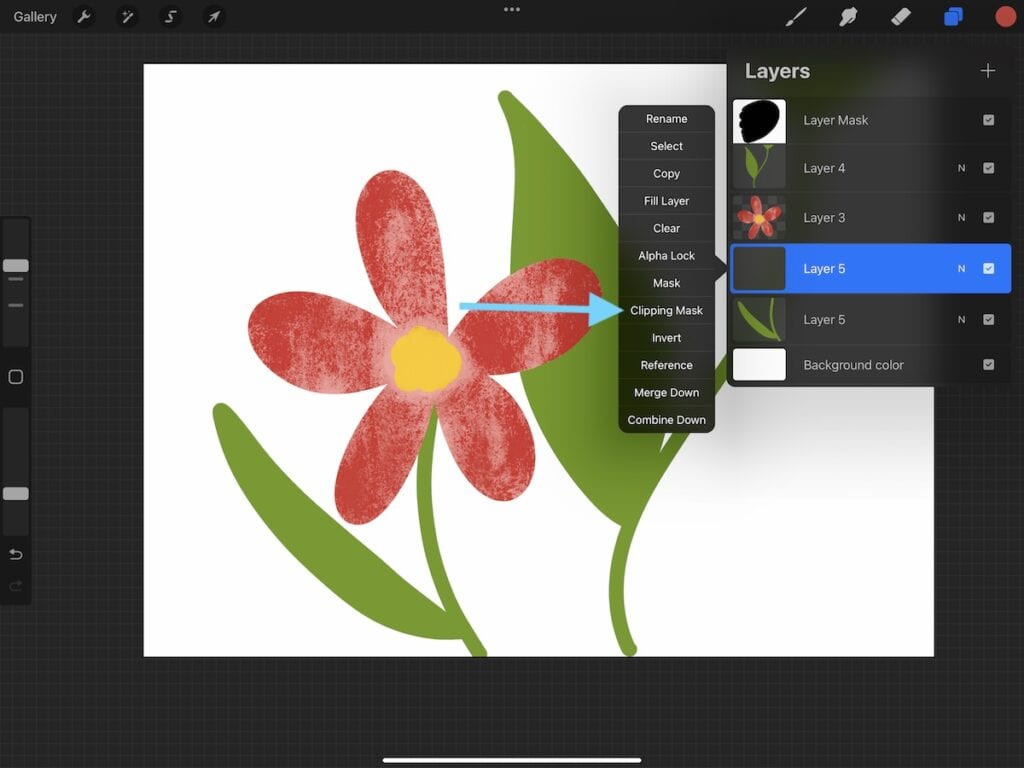Select Merge Down in layer menu
Image resolution: width=1024 pixels, height=768 pixels.
[666, 393]
